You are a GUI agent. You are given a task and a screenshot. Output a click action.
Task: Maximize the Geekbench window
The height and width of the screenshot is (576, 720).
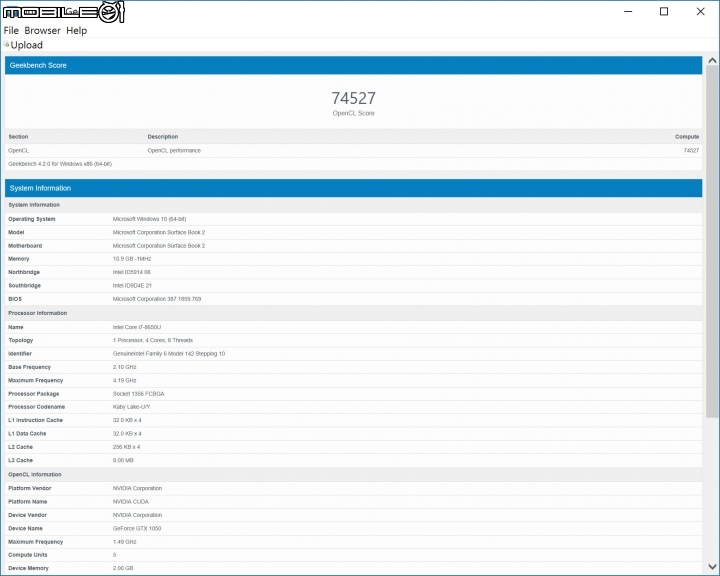tap(664, 11)
